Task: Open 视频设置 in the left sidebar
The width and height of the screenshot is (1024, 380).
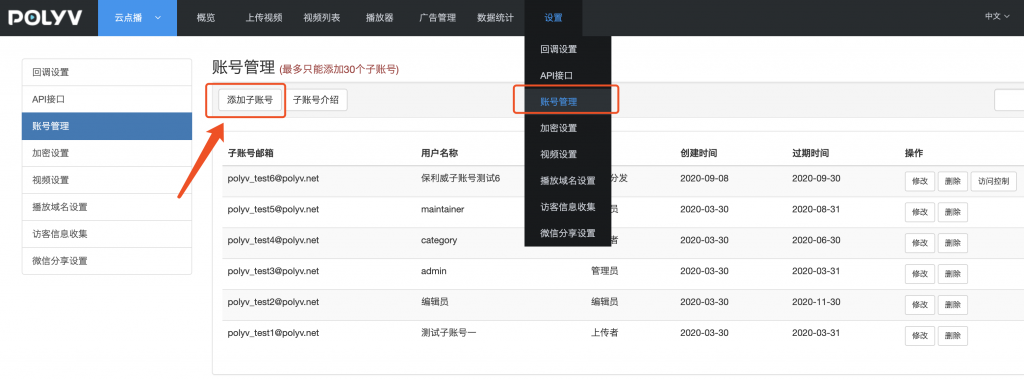Action: 107,180
